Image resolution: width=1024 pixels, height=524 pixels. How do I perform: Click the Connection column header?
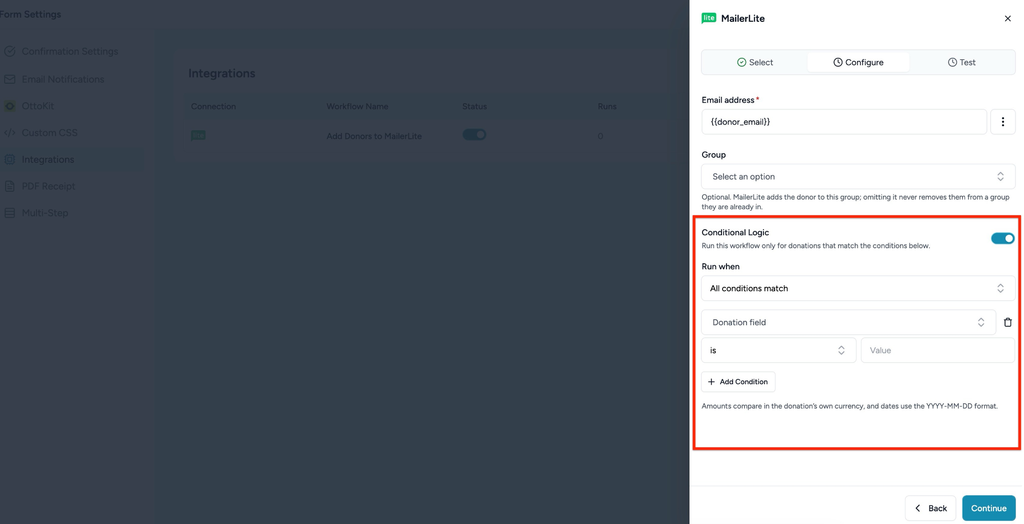coord(214,106)
